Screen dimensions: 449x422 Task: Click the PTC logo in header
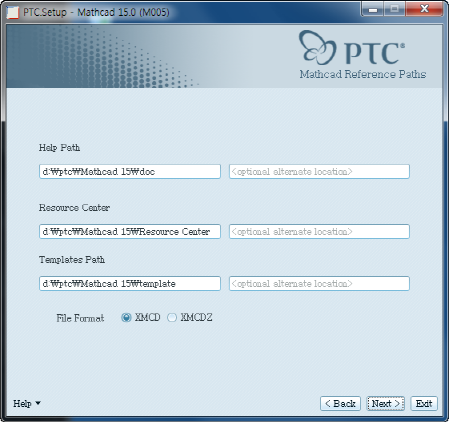coord(352,48)
